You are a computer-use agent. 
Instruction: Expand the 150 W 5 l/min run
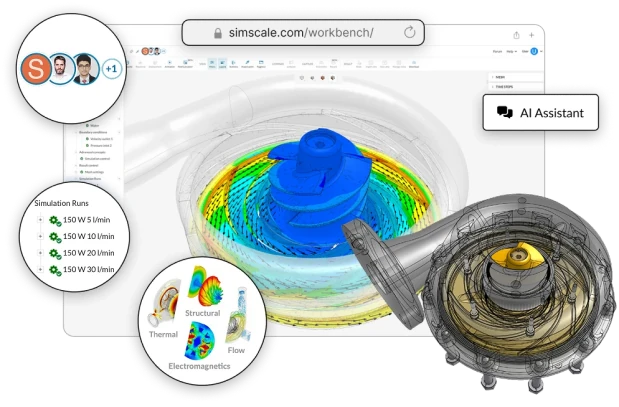(40, 219)
